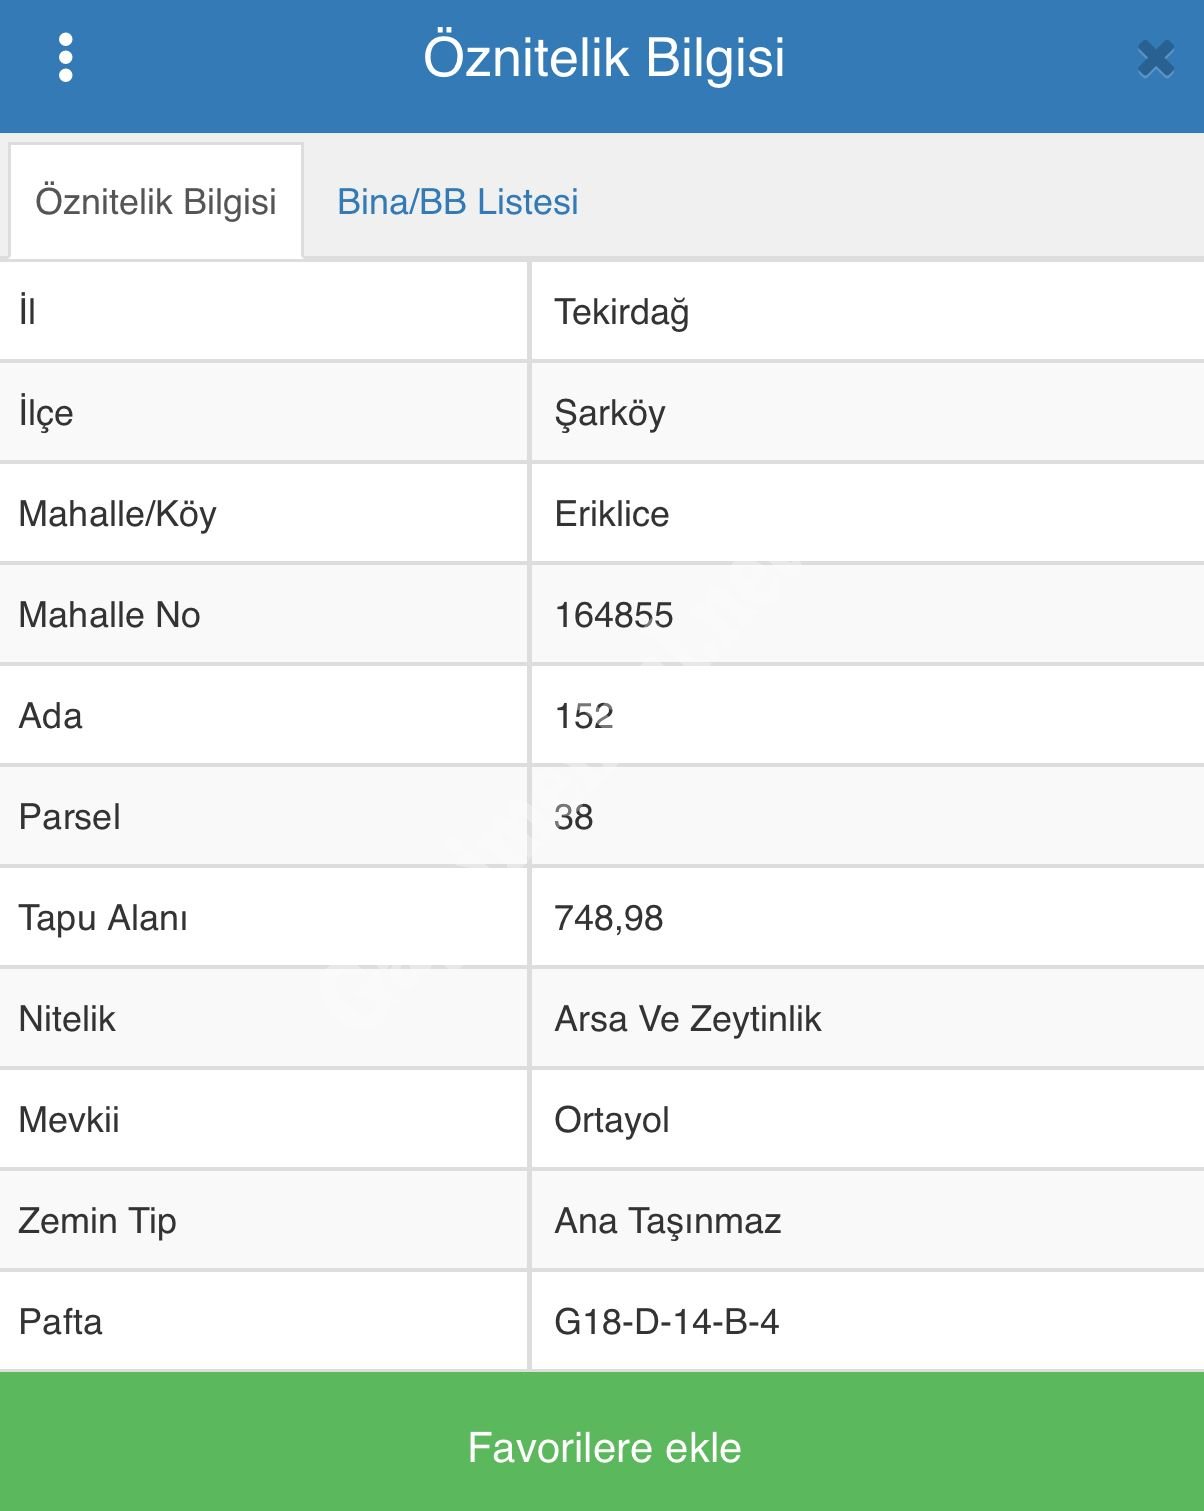
Task: Select the Öznitelik Bilgisi tab
Action: (x=156, y=202)
